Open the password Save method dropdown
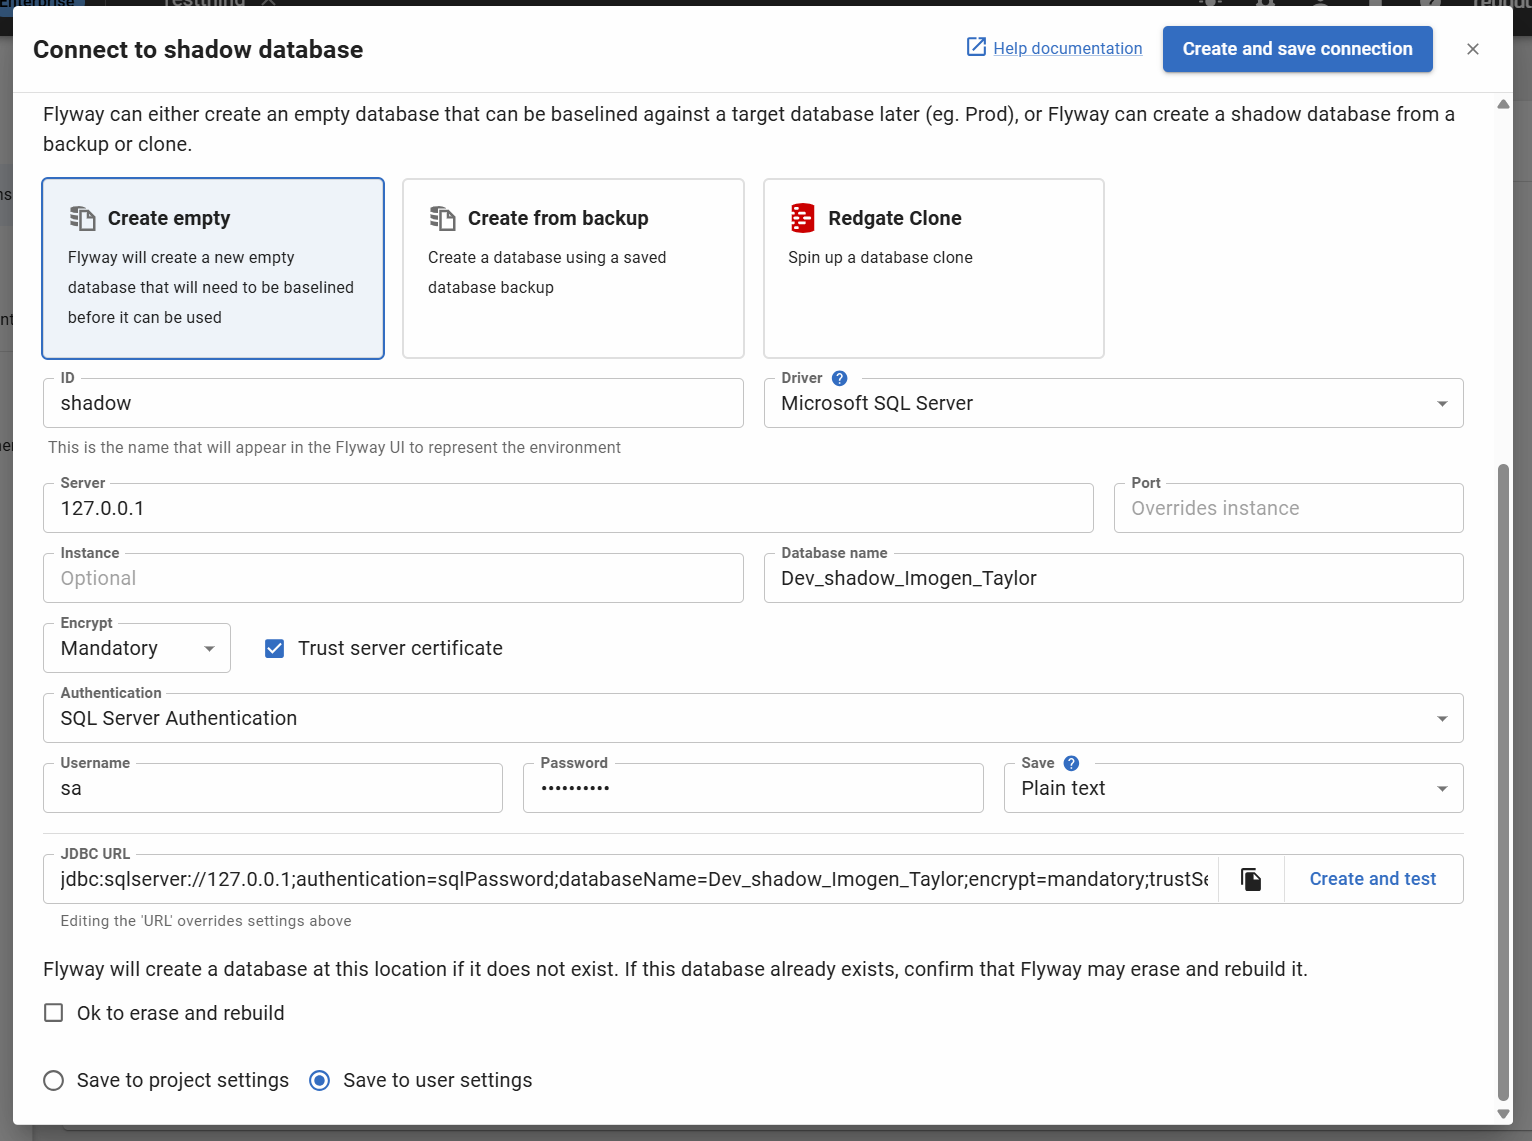 1233,788
